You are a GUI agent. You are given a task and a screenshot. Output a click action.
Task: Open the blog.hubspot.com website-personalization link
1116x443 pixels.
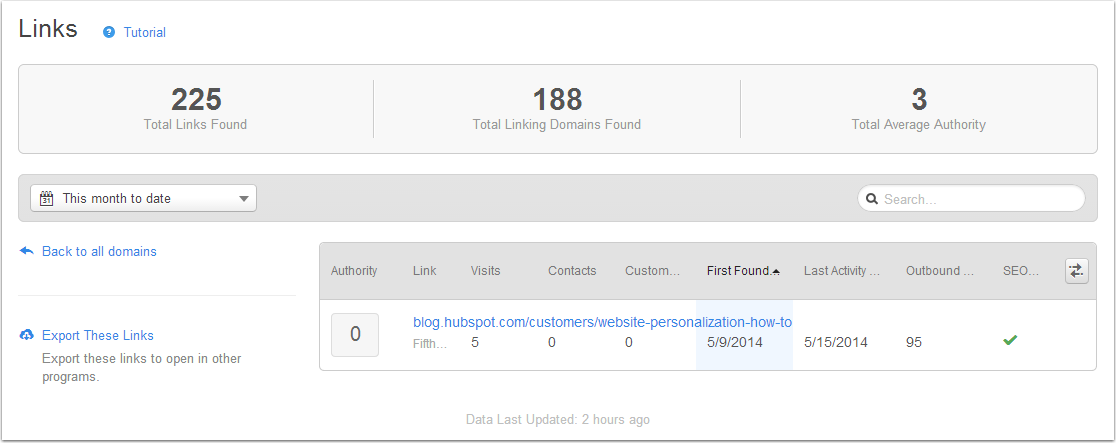tap(602, 322)
